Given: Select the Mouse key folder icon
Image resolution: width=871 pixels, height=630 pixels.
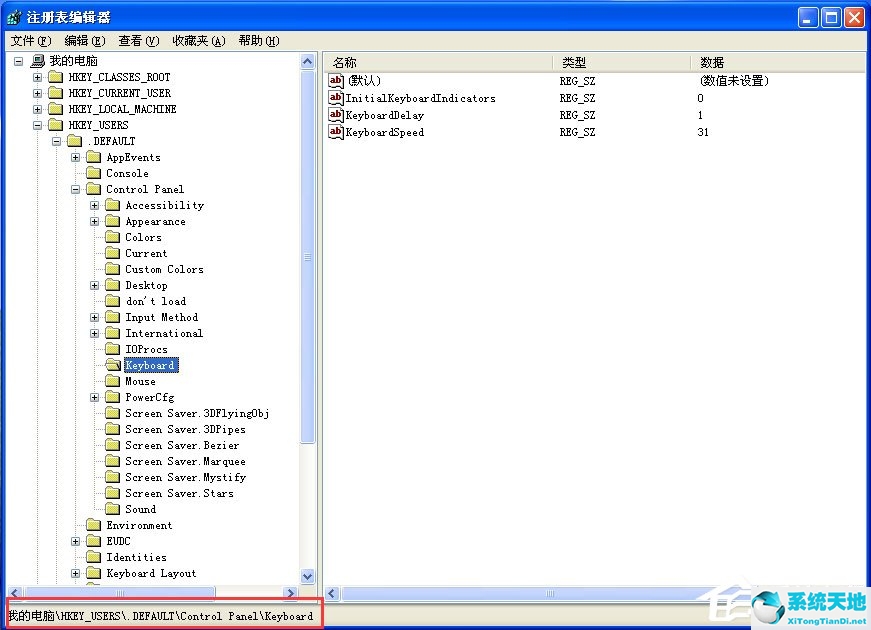Looking at the screenshot, I should [114, 381].
